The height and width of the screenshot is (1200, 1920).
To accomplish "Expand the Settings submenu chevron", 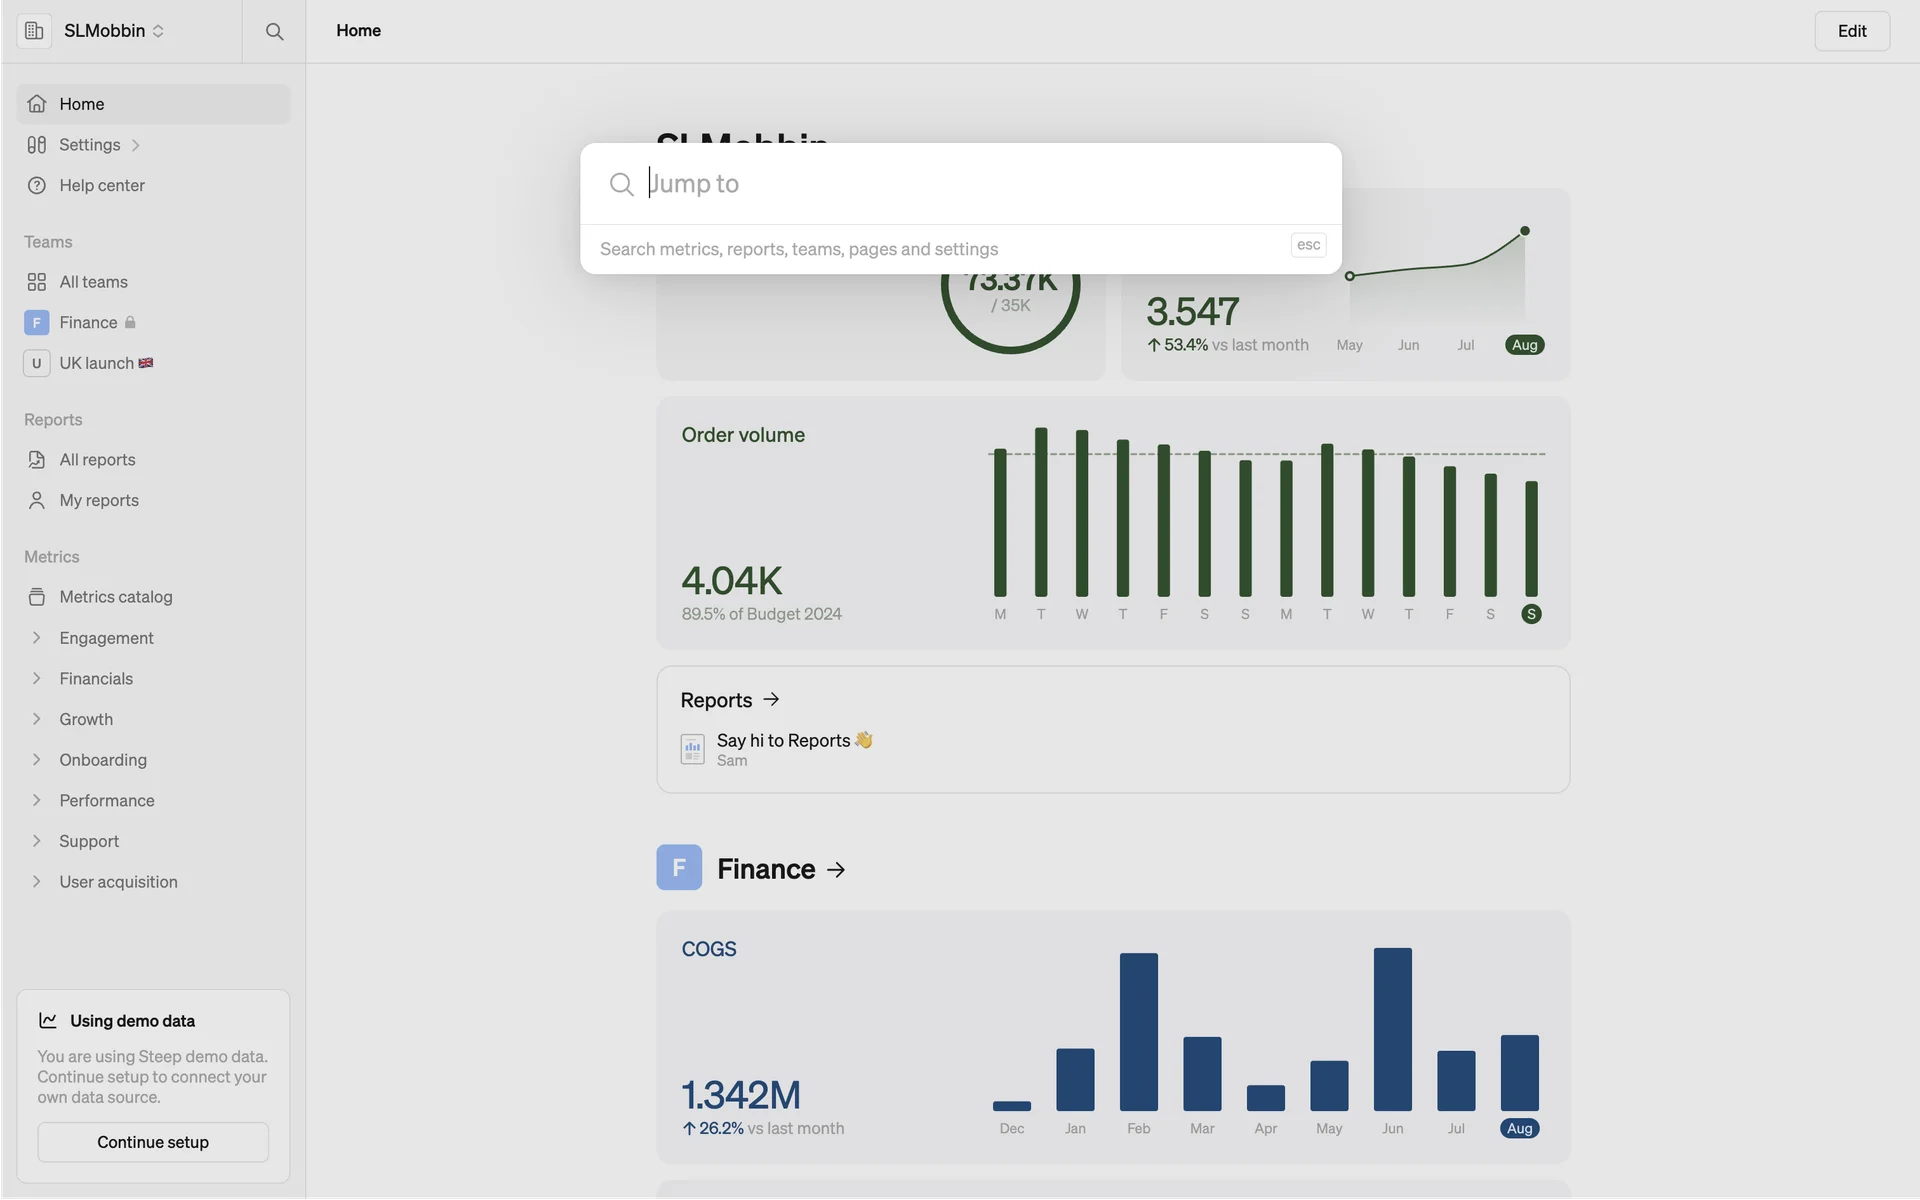I will tap(135, 145).
